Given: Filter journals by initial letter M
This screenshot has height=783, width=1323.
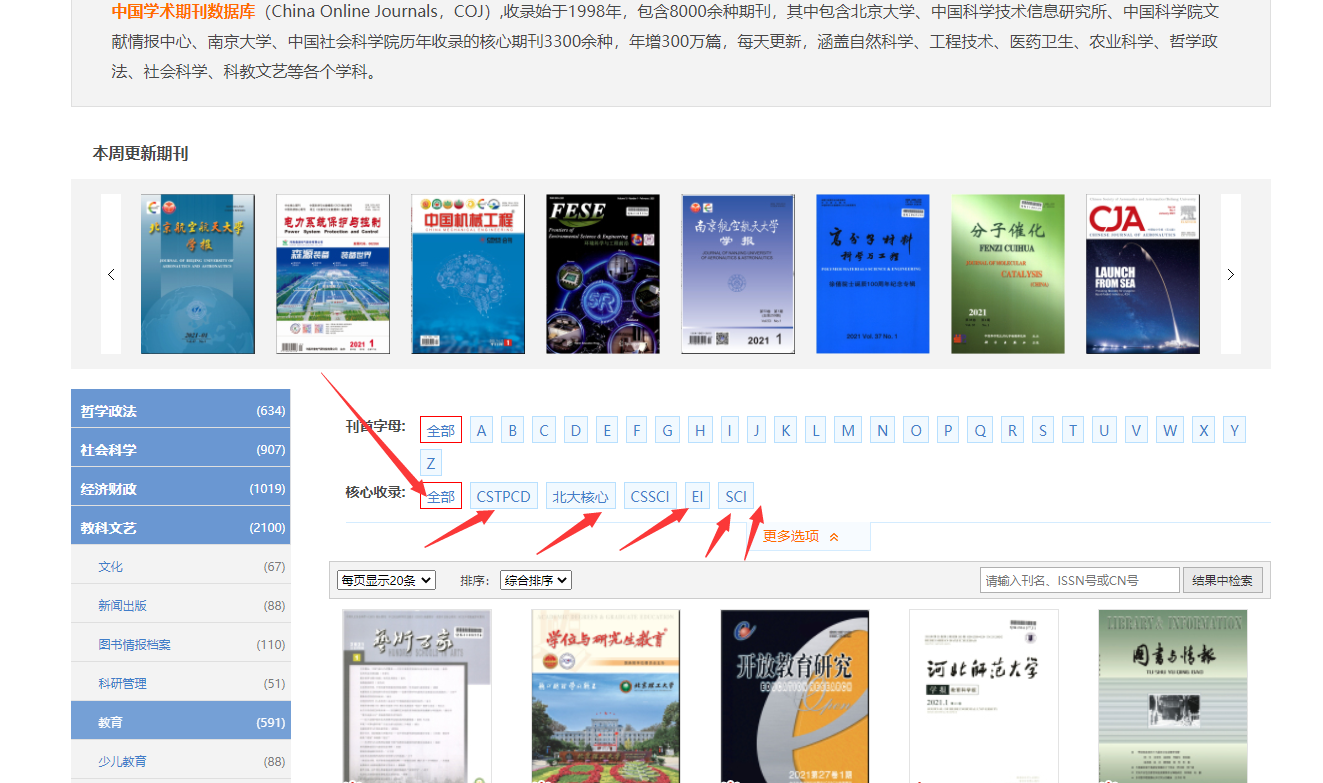Looking at the screenshot, I should click(848, 430).
